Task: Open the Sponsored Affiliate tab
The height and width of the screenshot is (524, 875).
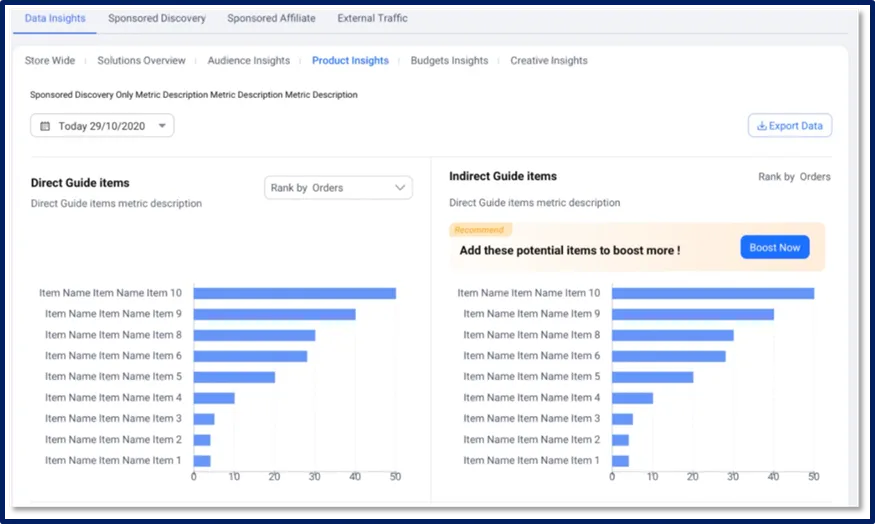Action: (271, 18)
